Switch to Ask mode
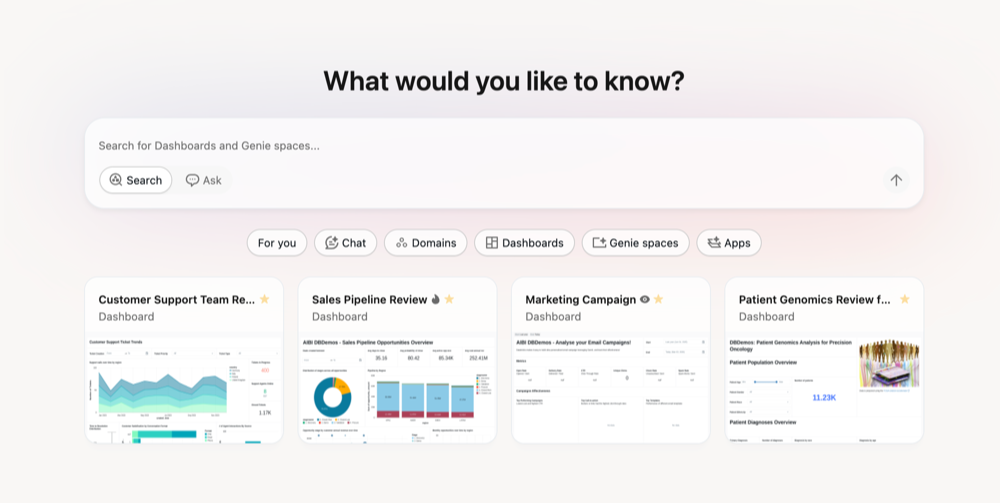 (x=204, y=180)
